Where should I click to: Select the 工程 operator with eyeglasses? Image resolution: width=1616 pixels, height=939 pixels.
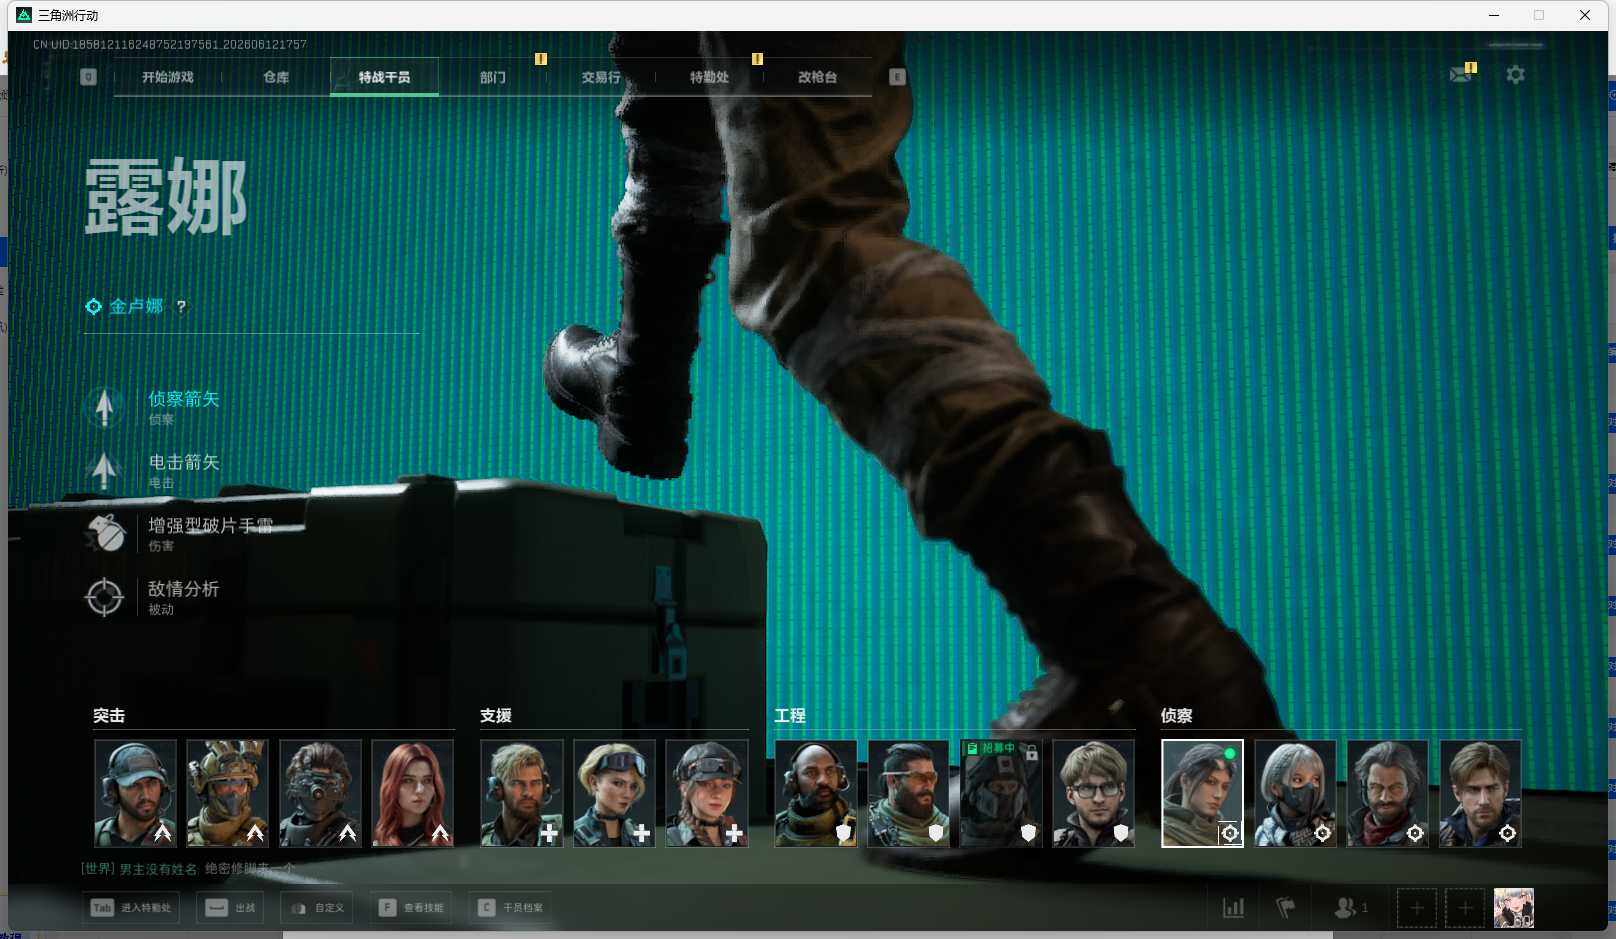1093,793
